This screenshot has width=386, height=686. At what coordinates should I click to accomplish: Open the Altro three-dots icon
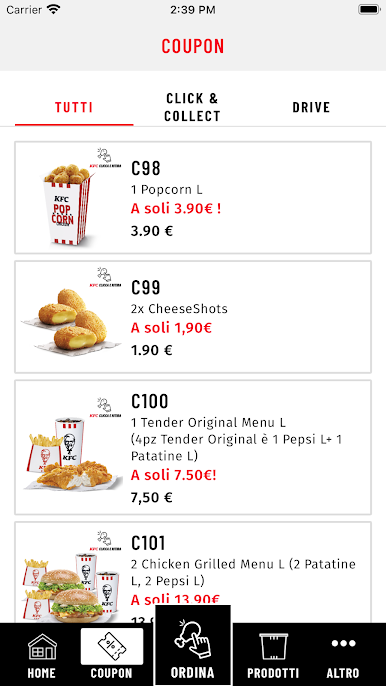coord(343,643)
